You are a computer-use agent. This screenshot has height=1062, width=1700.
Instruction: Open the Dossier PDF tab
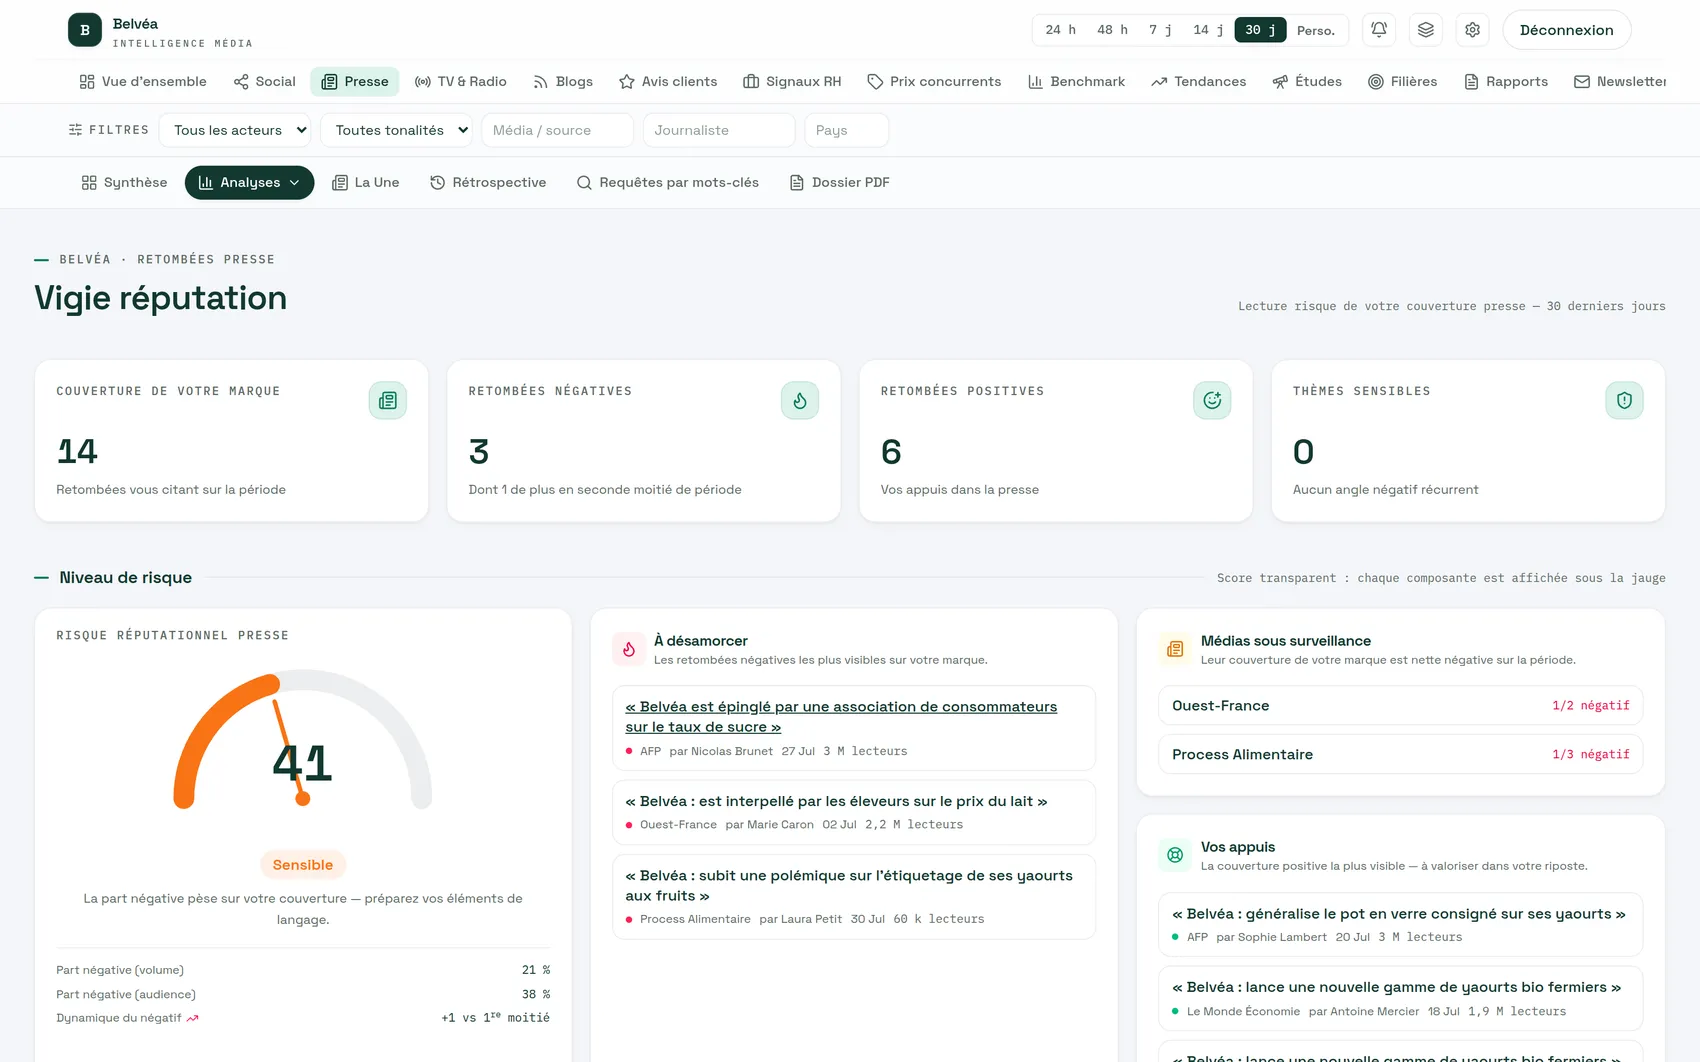[x=839, y=182]
